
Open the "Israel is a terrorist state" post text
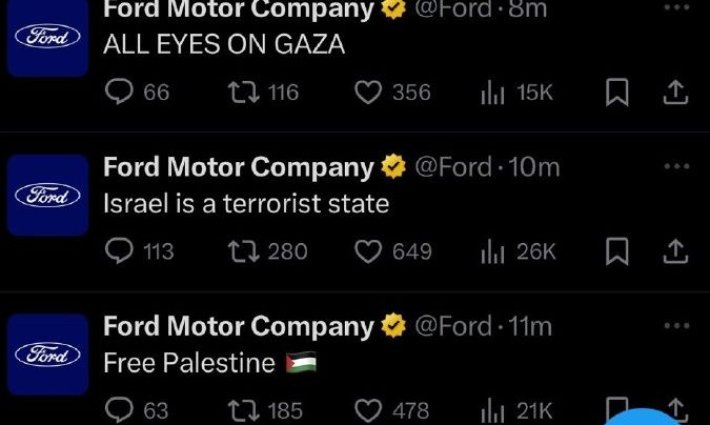[246, 204]
